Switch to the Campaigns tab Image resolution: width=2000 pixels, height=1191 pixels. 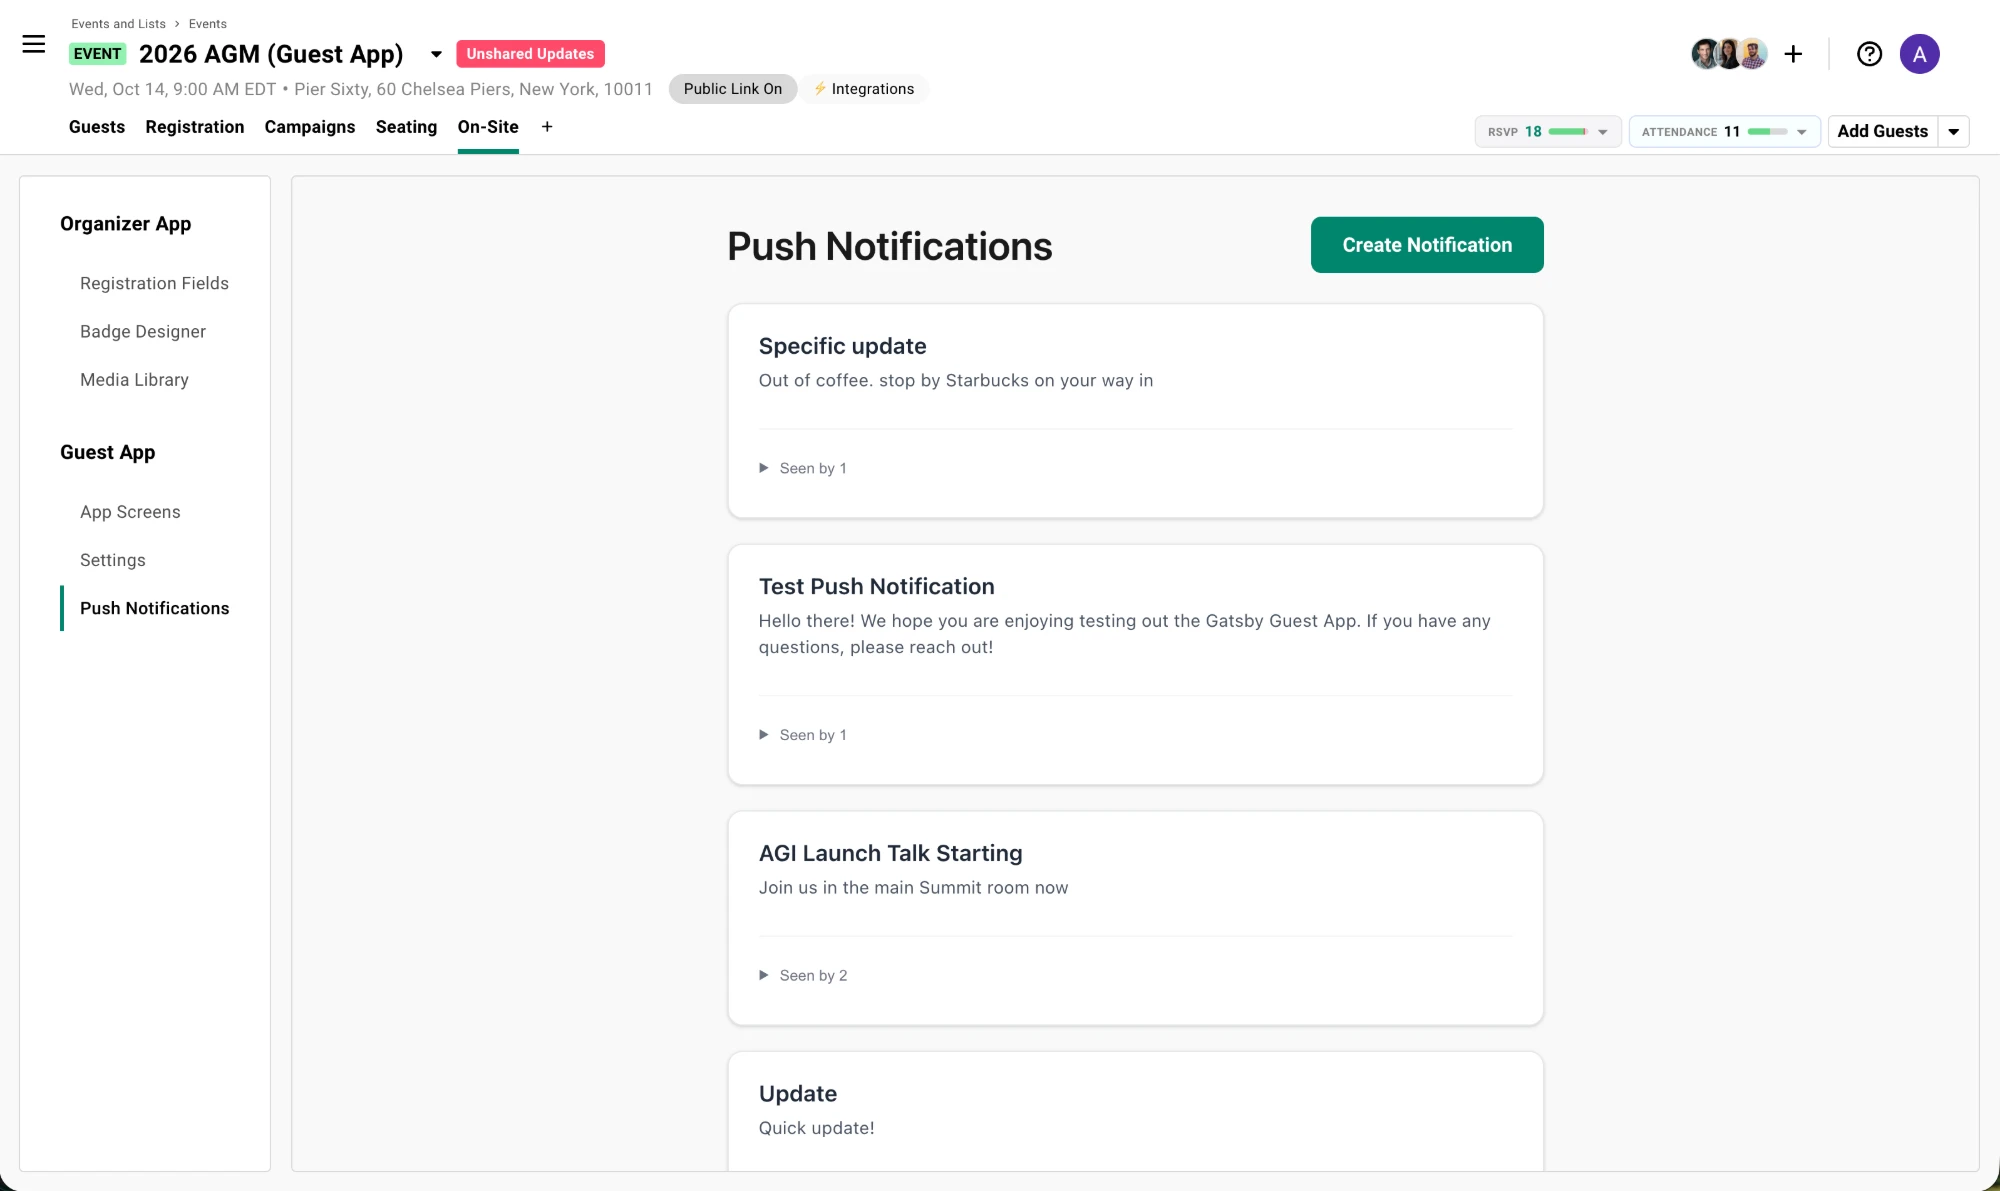coord(310,127)
